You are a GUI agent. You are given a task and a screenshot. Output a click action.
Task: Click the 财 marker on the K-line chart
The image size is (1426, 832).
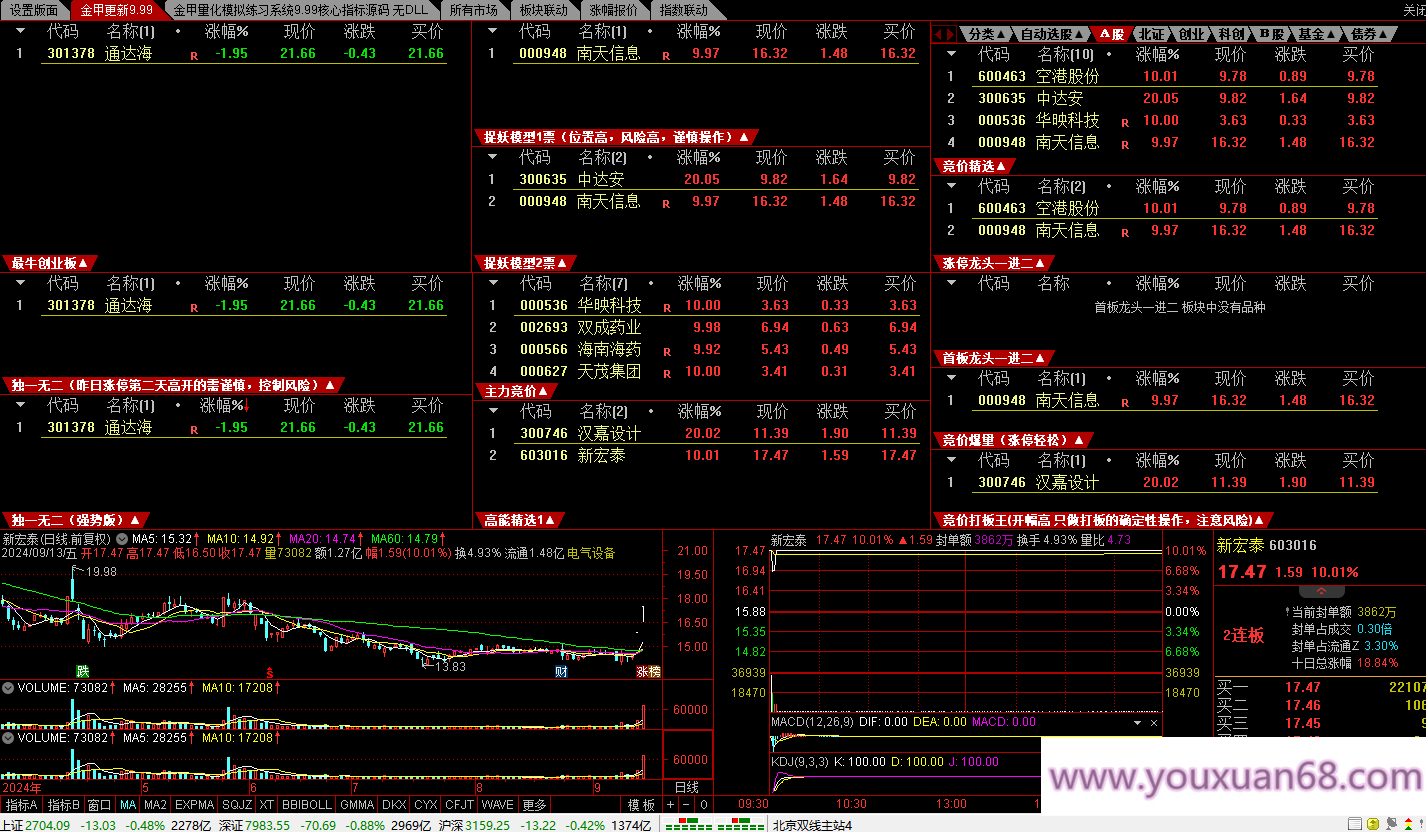tap(562, 671)
